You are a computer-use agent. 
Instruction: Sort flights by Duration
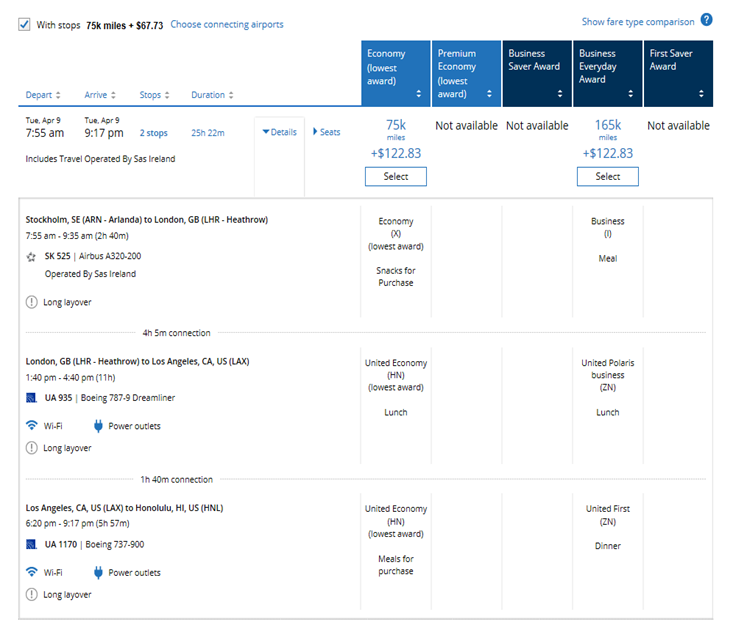(x=212, y=95)
